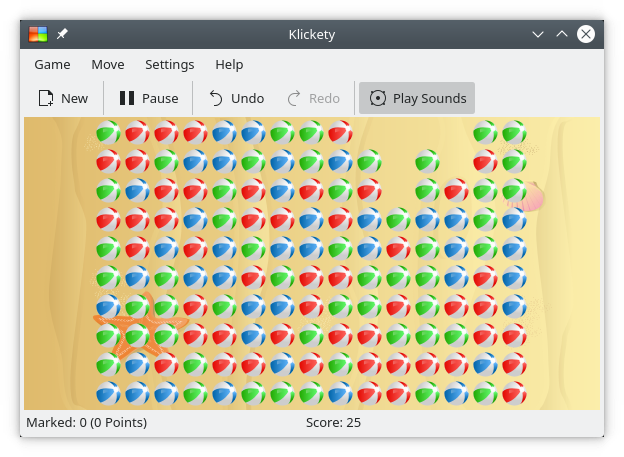Screen dimensions: 624x457
Task: Click the blue ball in bottom-left corner
Action: (x=108, y=392)
